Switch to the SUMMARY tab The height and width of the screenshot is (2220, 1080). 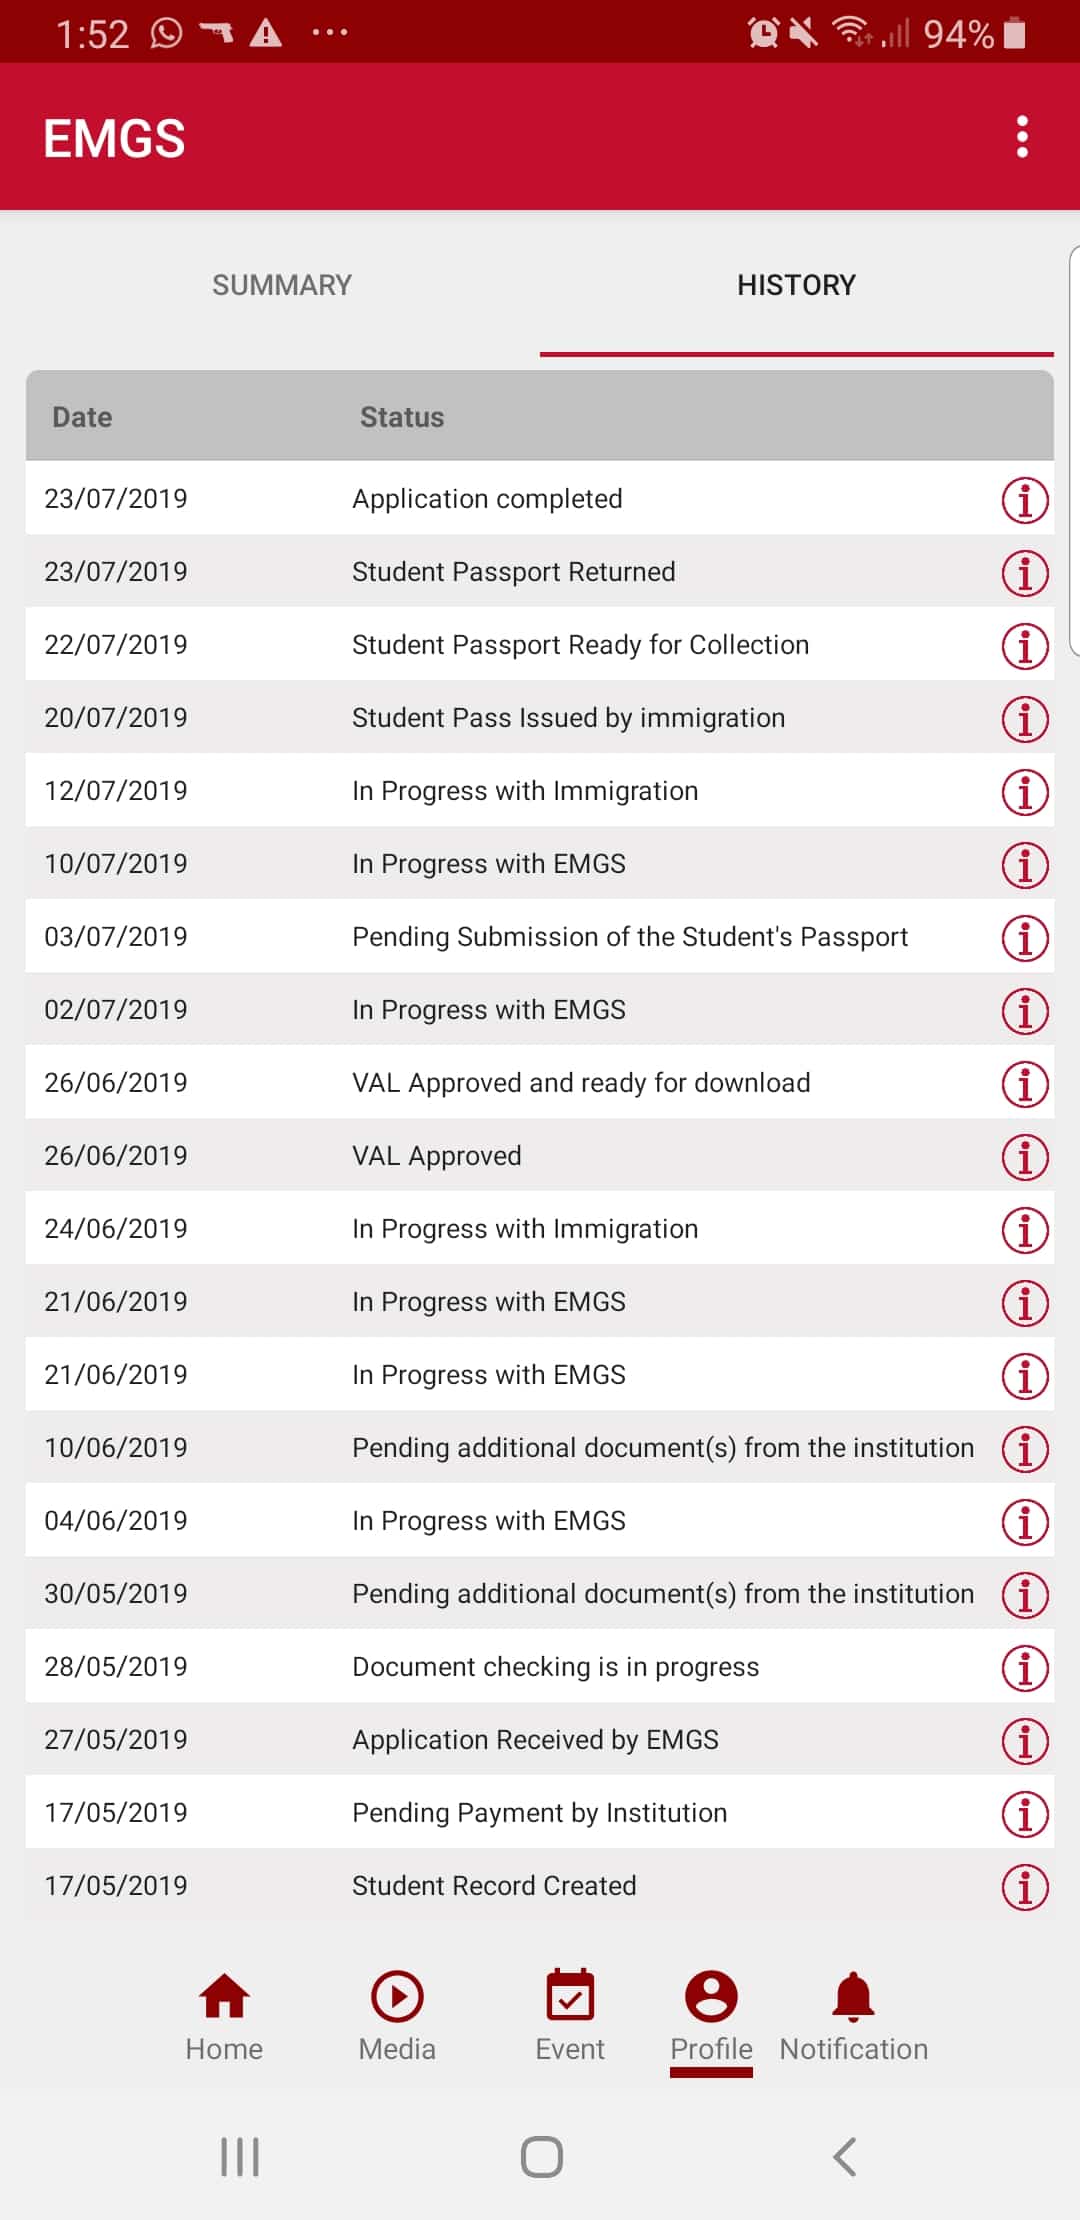click(282, 286)
